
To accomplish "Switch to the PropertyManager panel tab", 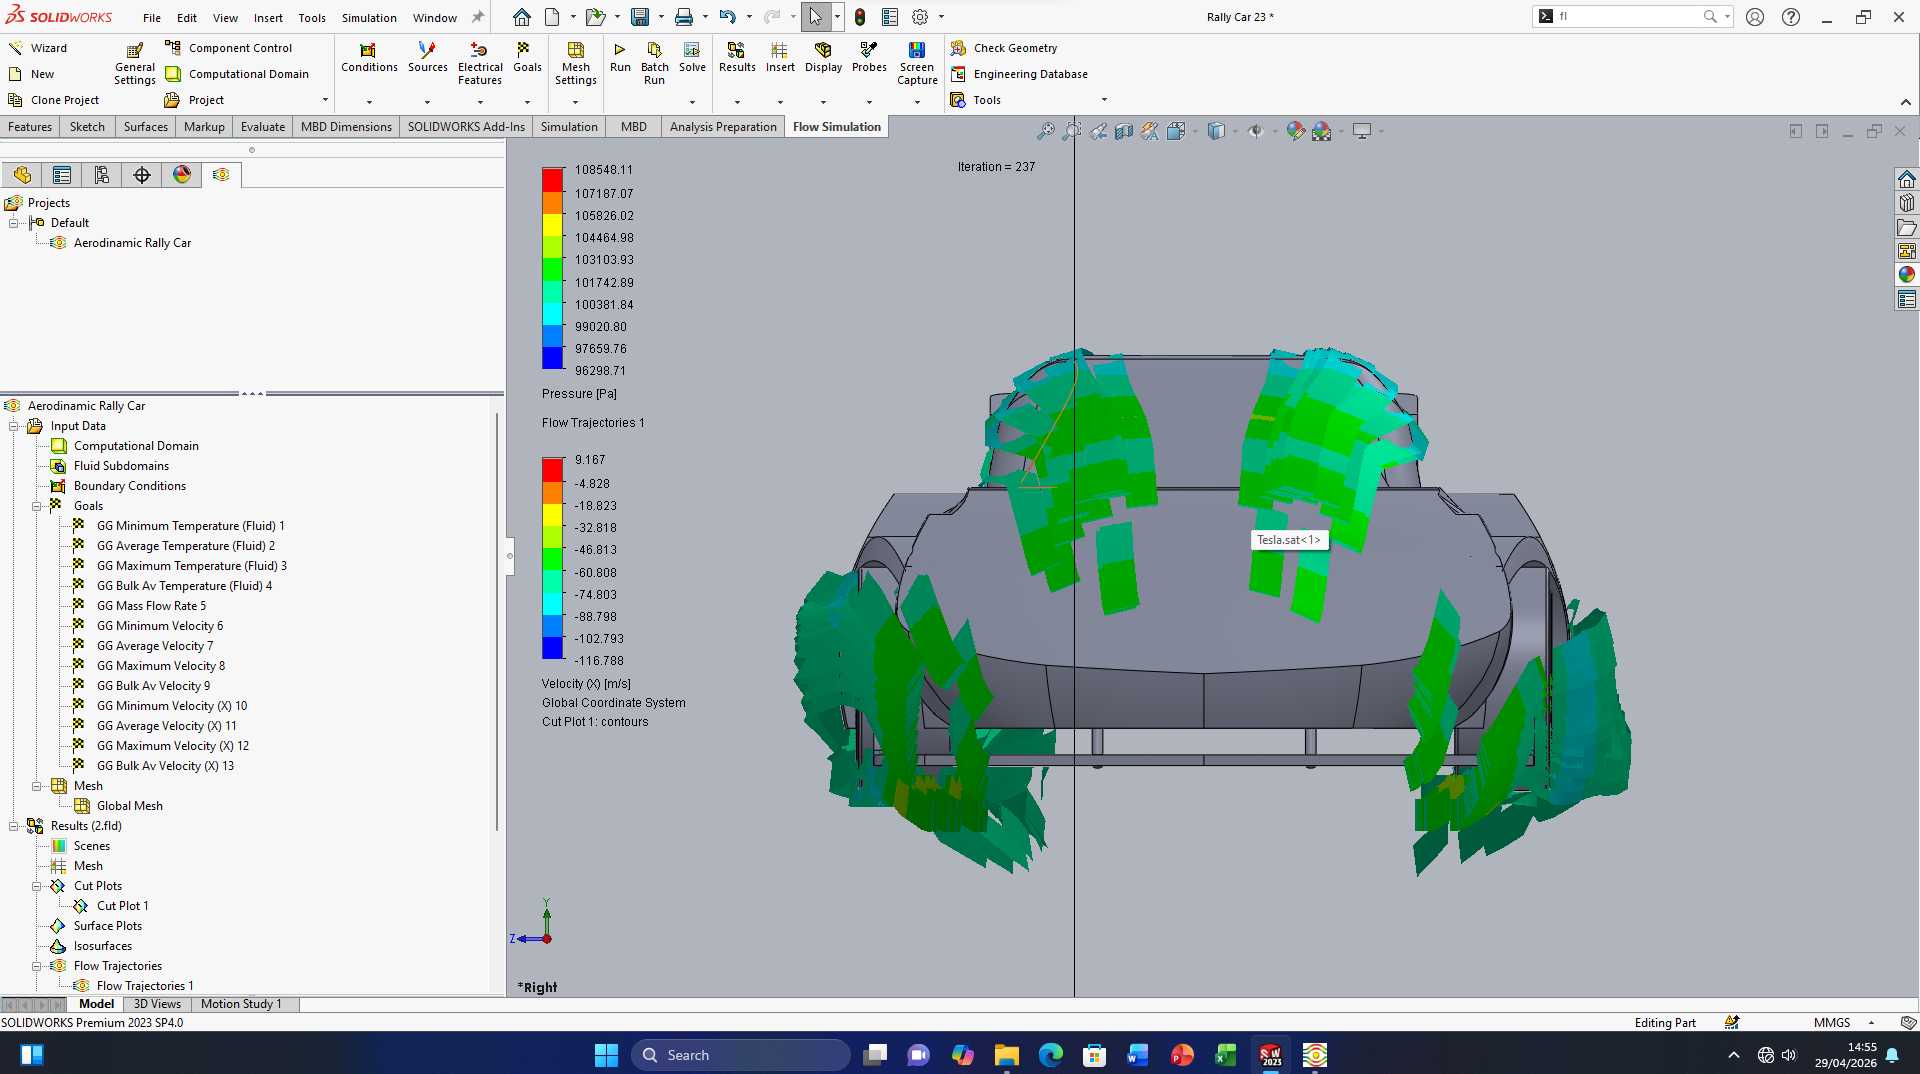I will point(62,175).
